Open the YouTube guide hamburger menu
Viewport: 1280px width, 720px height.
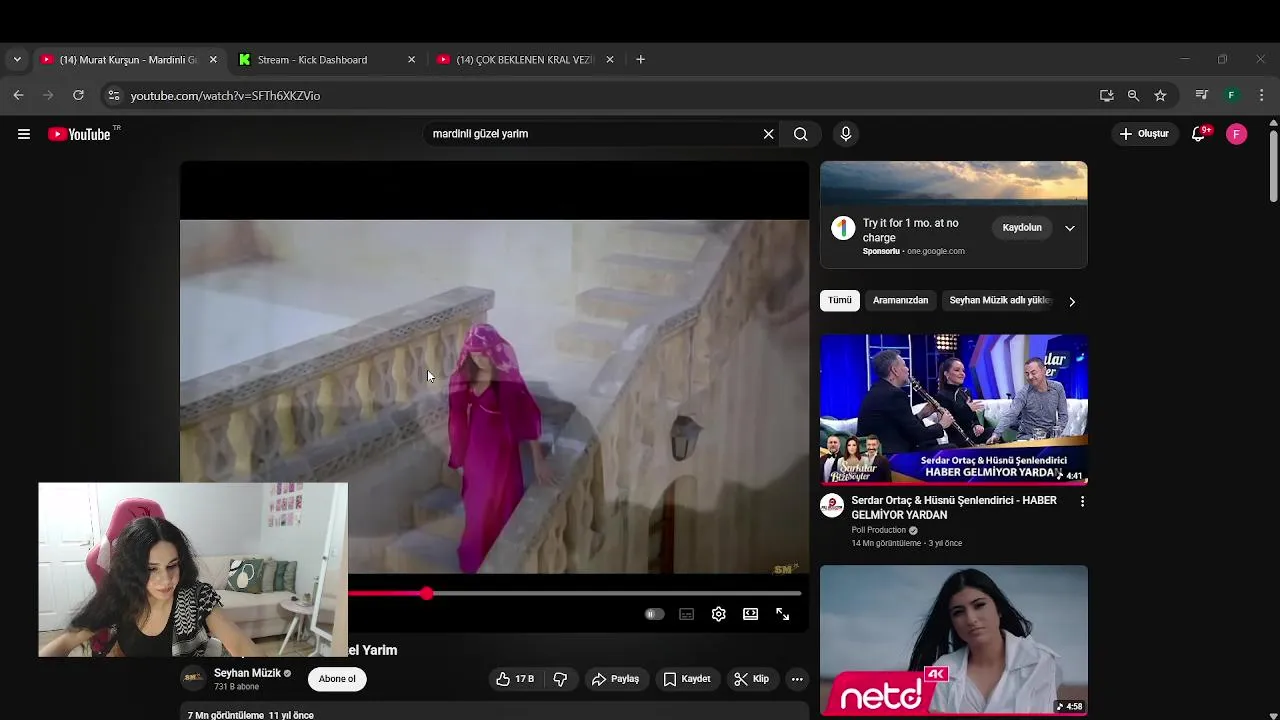click(24, 134)
